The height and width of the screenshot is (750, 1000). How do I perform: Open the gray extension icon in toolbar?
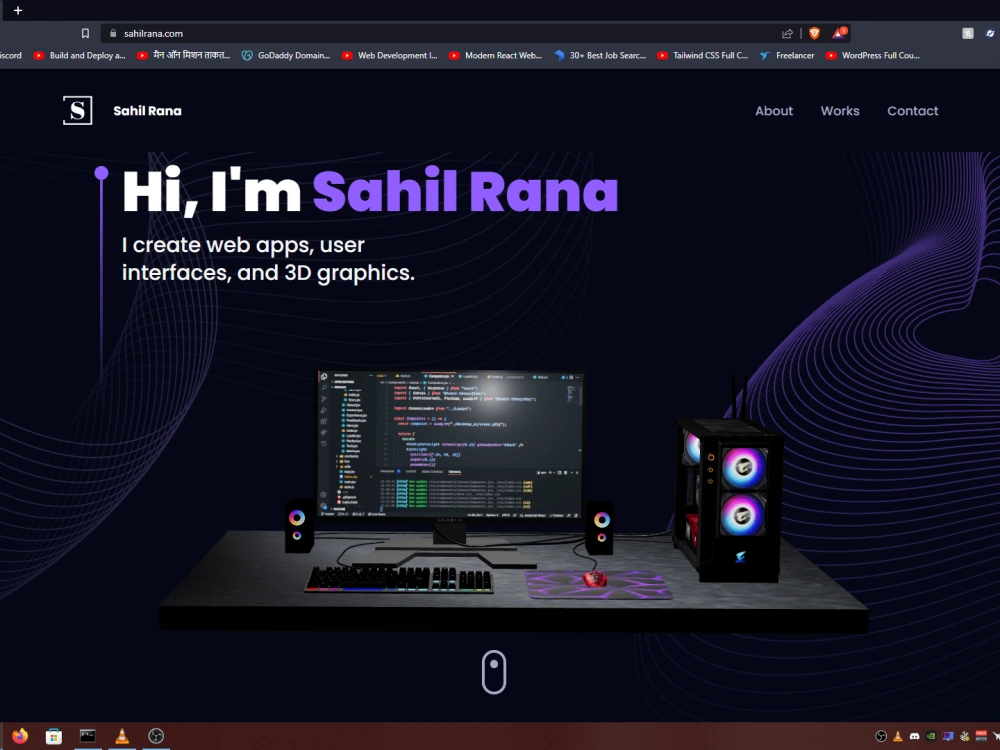967,34
